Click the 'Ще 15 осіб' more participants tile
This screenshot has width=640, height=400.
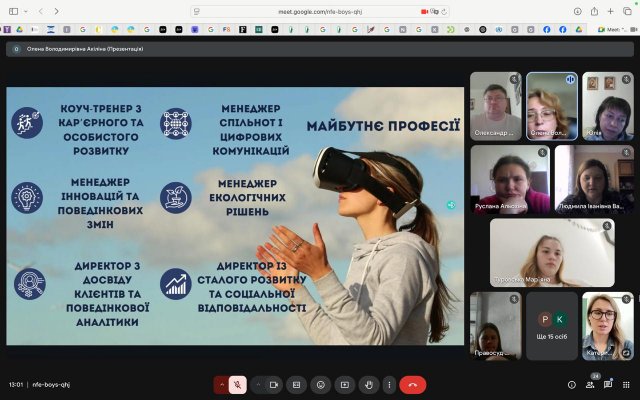[x=552, y=326]
